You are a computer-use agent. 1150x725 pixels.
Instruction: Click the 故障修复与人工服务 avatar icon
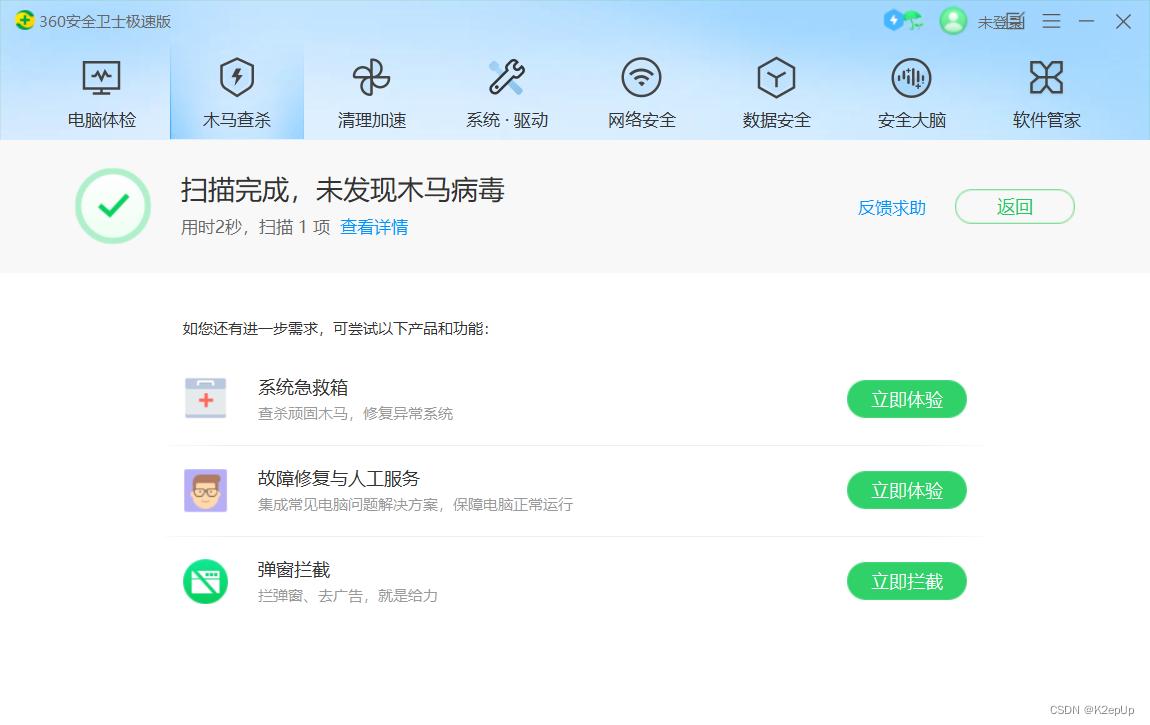click(205, 490)
